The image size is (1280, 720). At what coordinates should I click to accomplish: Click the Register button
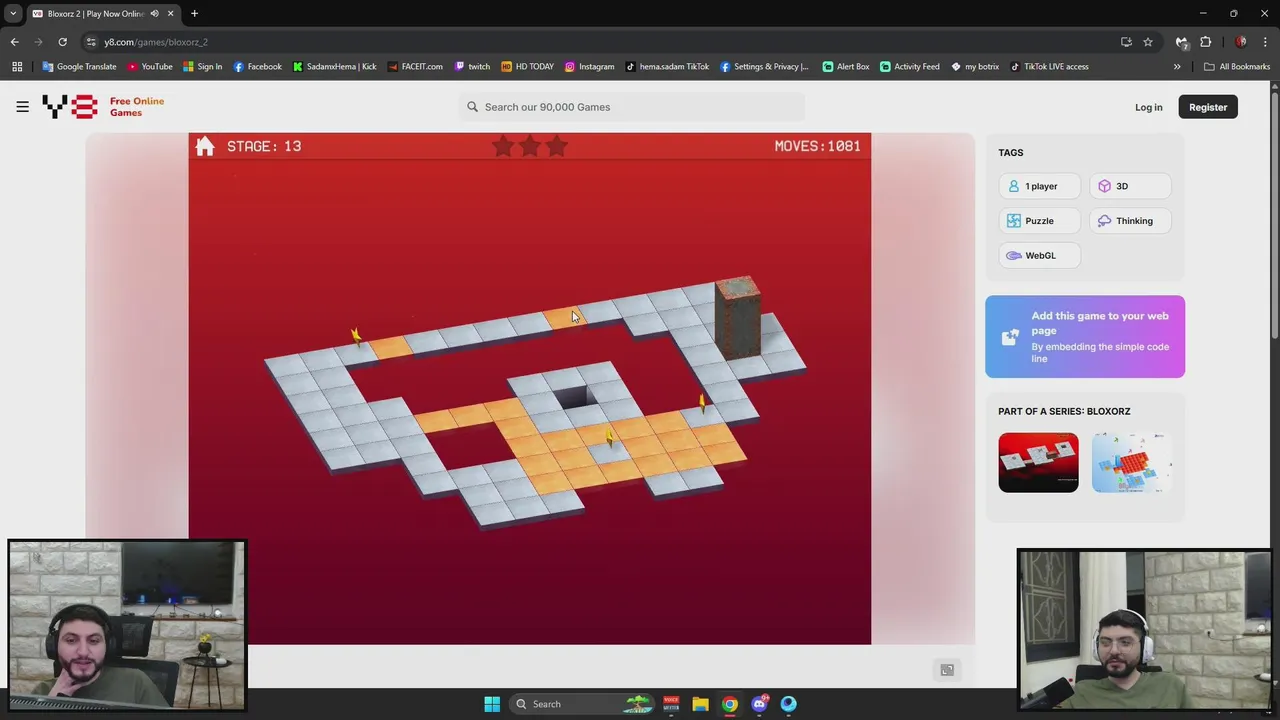click(1208, 107)
